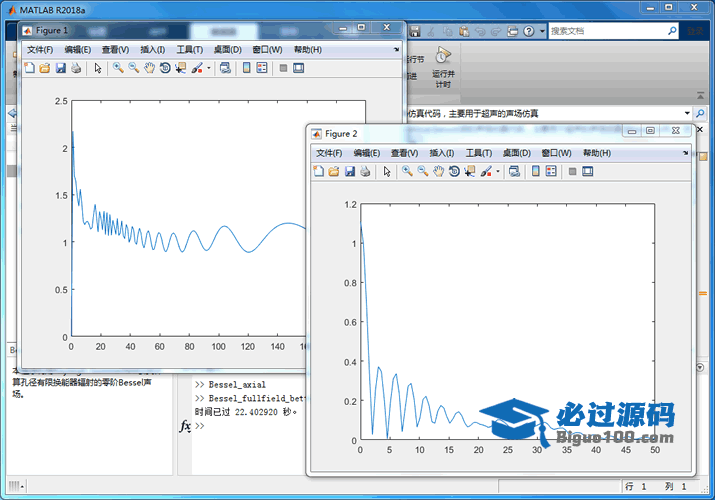Dock Figure 2 using menu bar corner arrow
Viewport: 715px width, 500px height.
tap(685, 153)
